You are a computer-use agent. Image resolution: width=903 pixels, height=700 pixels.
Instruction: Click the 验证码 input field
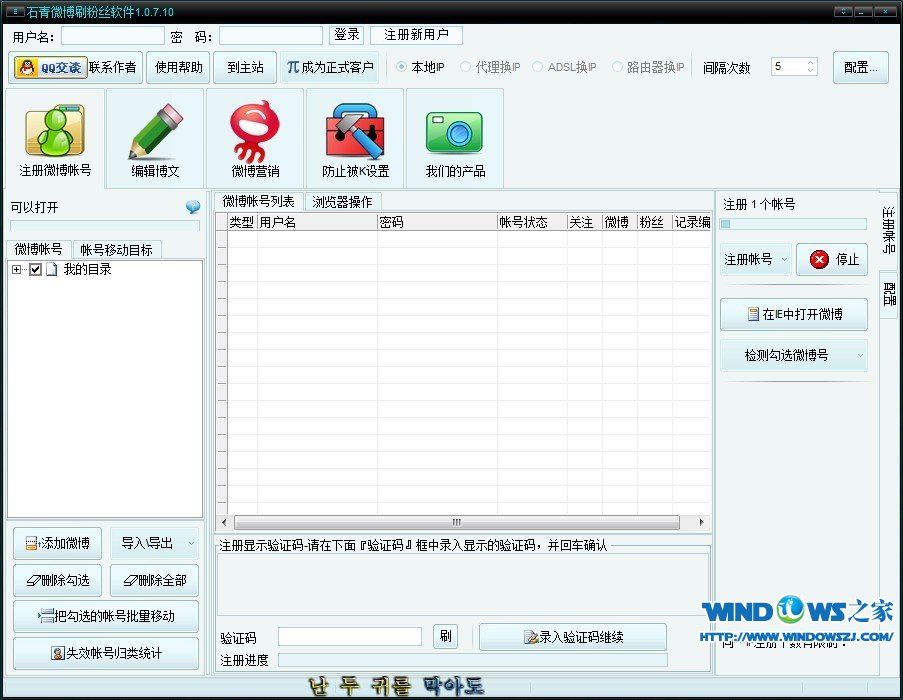point(350,637)
